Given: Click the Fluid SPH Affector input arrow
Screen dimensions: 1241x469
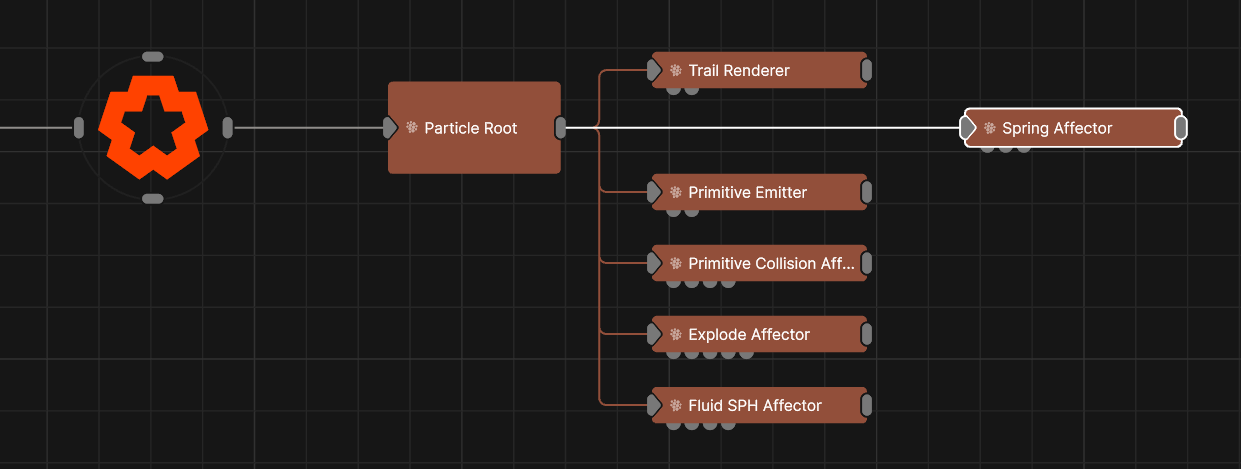Looking at the screenshot, I should click(654, 406).
